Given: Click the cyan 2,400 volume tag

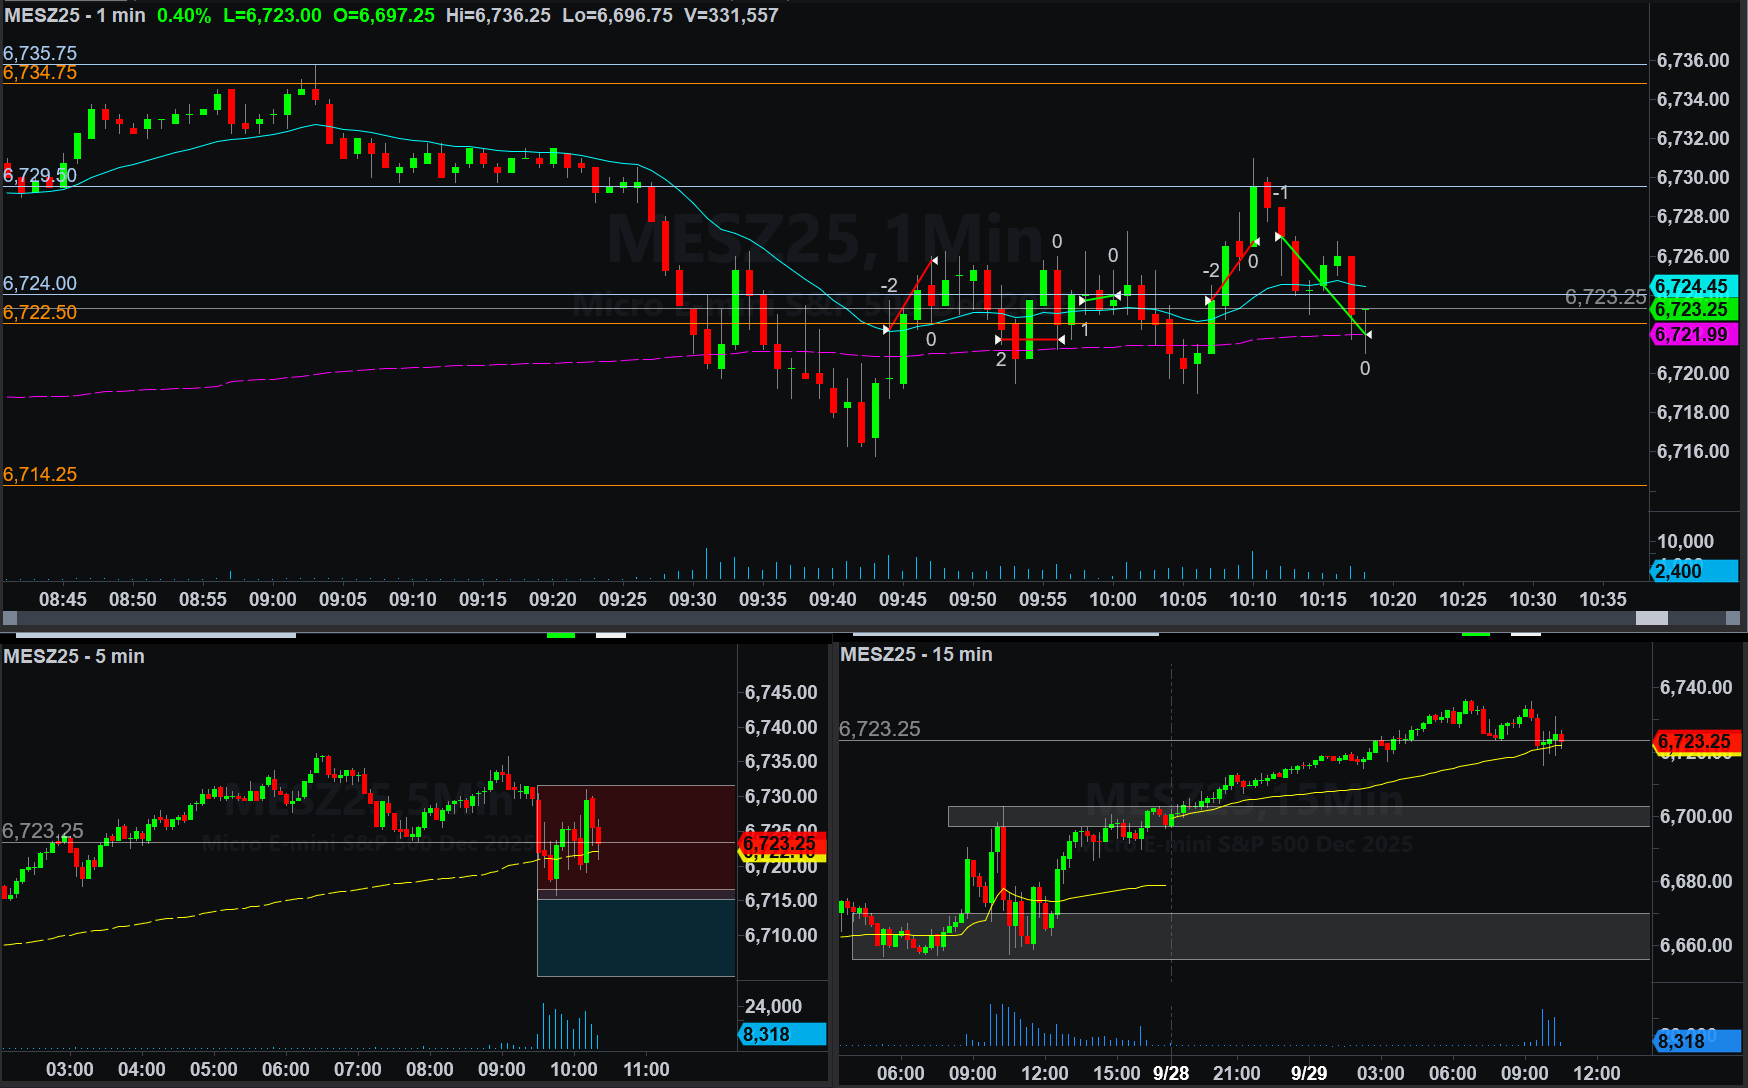Looking at the screenshot, I should click(x=1693, y=571).
